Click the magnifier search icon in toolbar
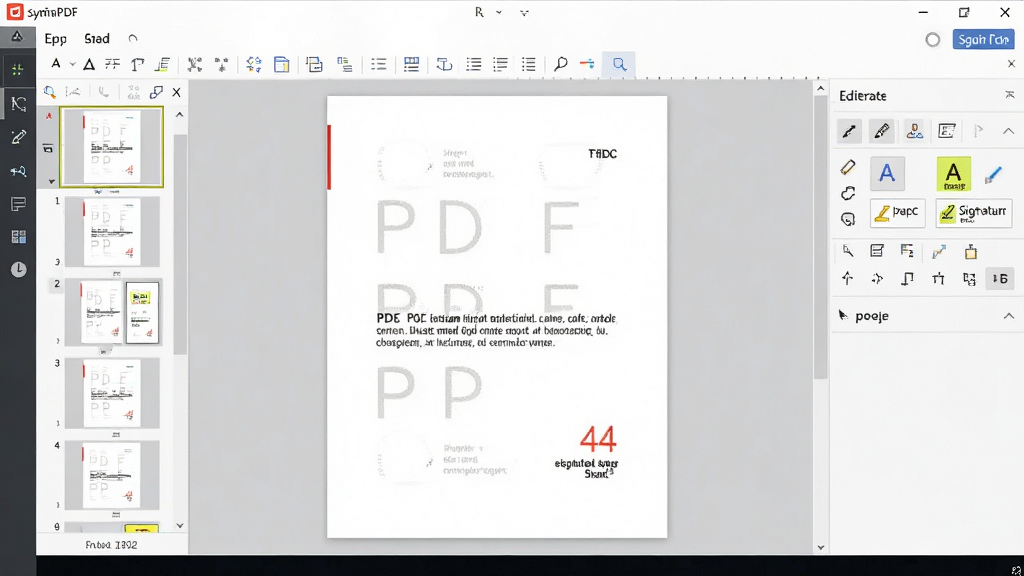The height and width of the screenshot is (576, 1024). 560,64
